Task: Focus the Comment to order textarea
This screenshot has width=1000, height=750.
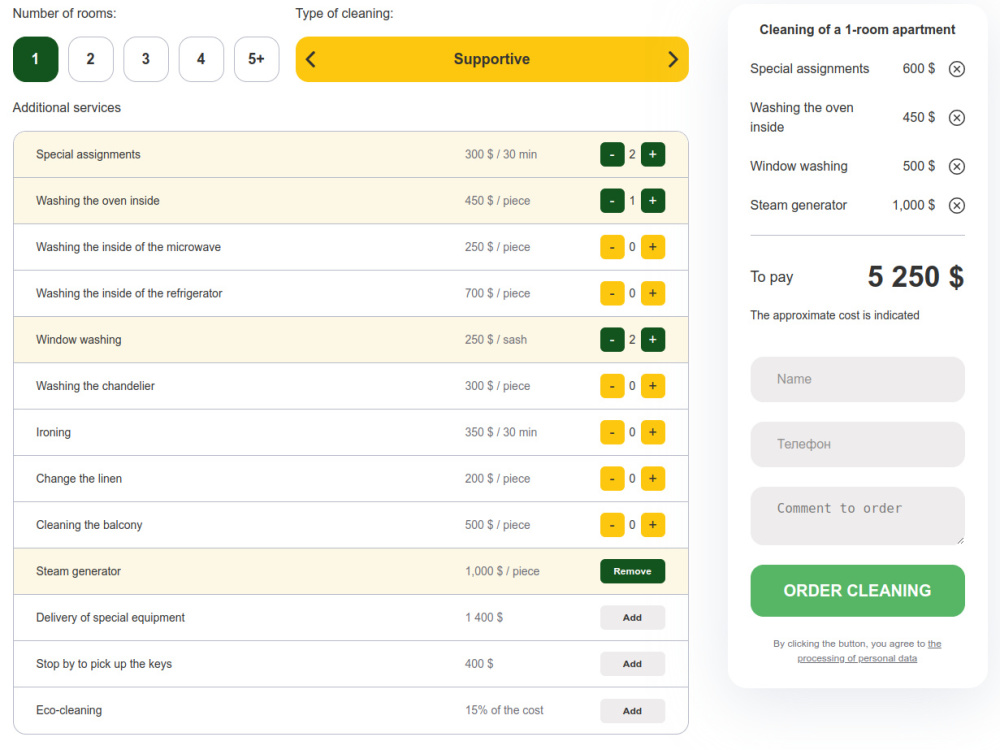Action: 857,516
